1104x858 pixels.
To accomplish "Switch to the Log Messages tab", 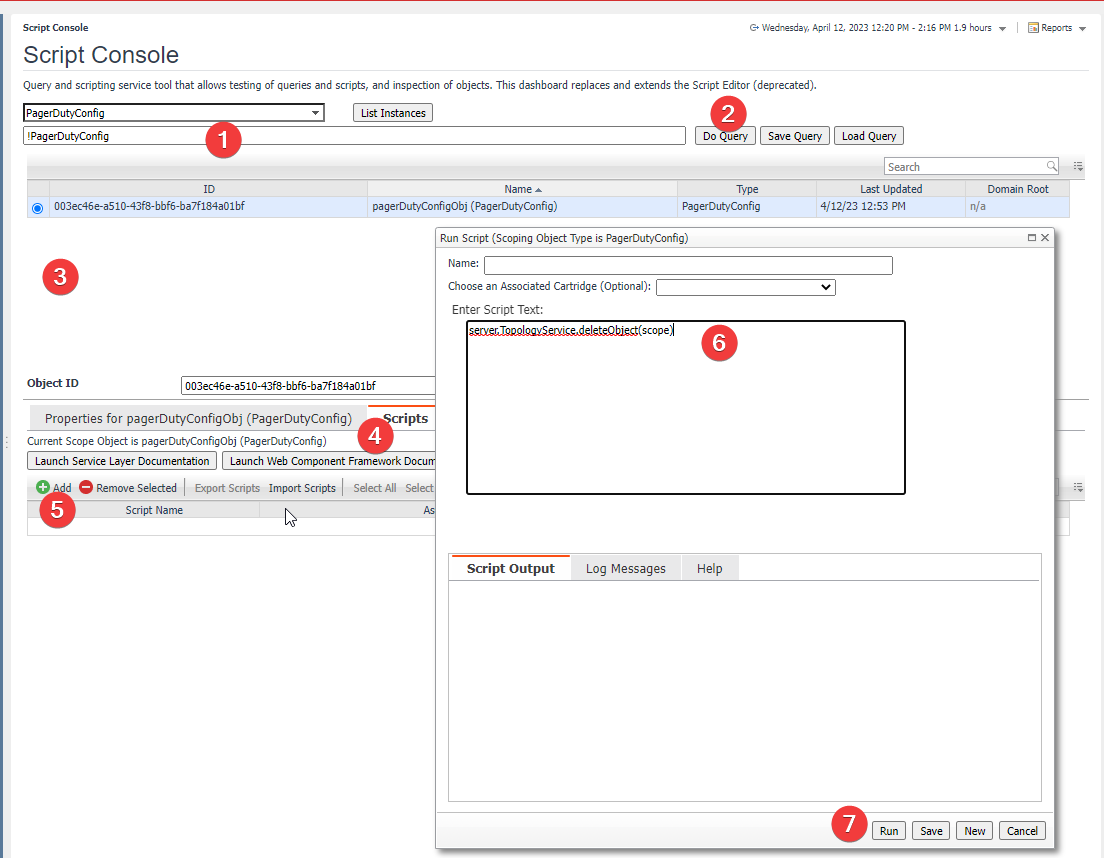I will [x=625, y=568].
